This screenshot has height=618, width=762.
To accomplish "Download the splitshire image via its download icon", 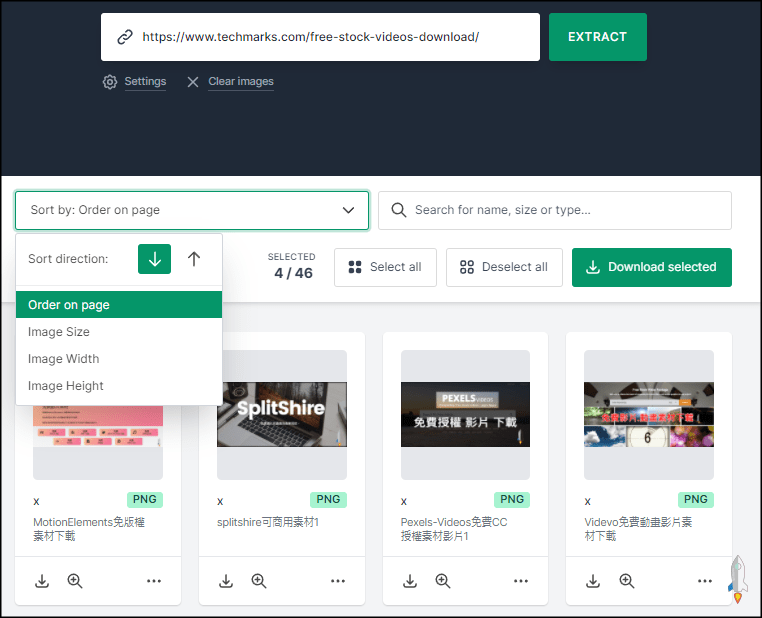I will [226, 581].
